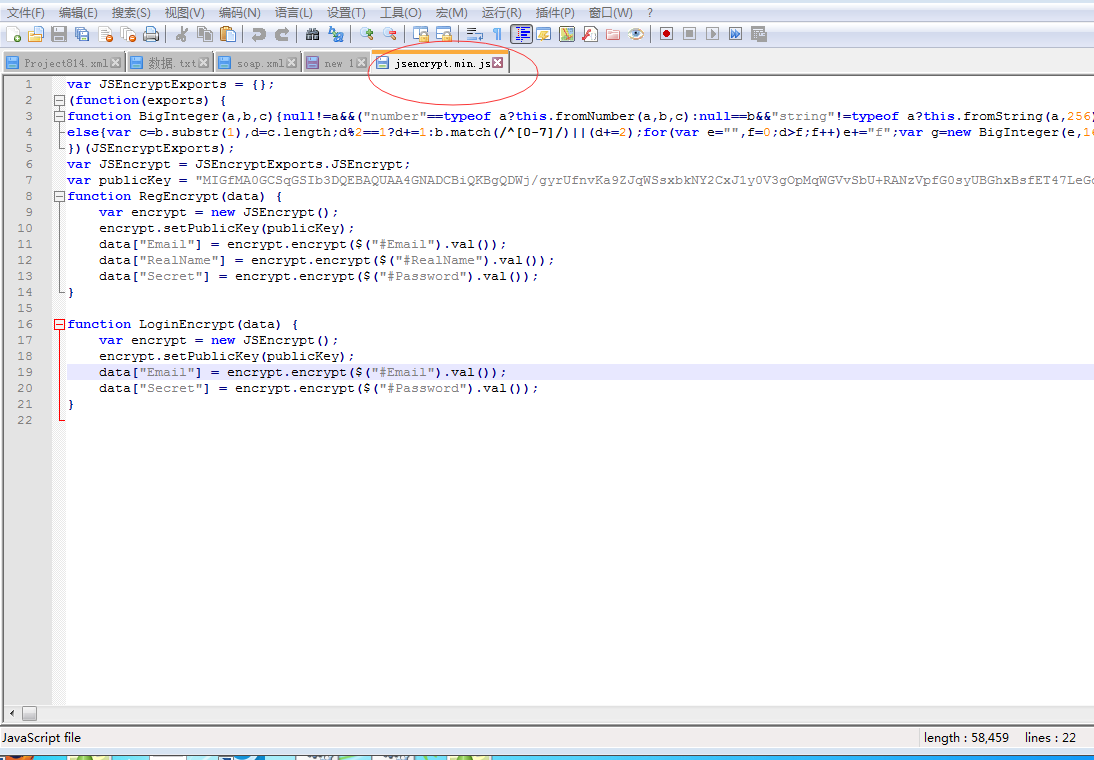
Task: Open the 语言(L) menu
Action: (x=294, y=13)
